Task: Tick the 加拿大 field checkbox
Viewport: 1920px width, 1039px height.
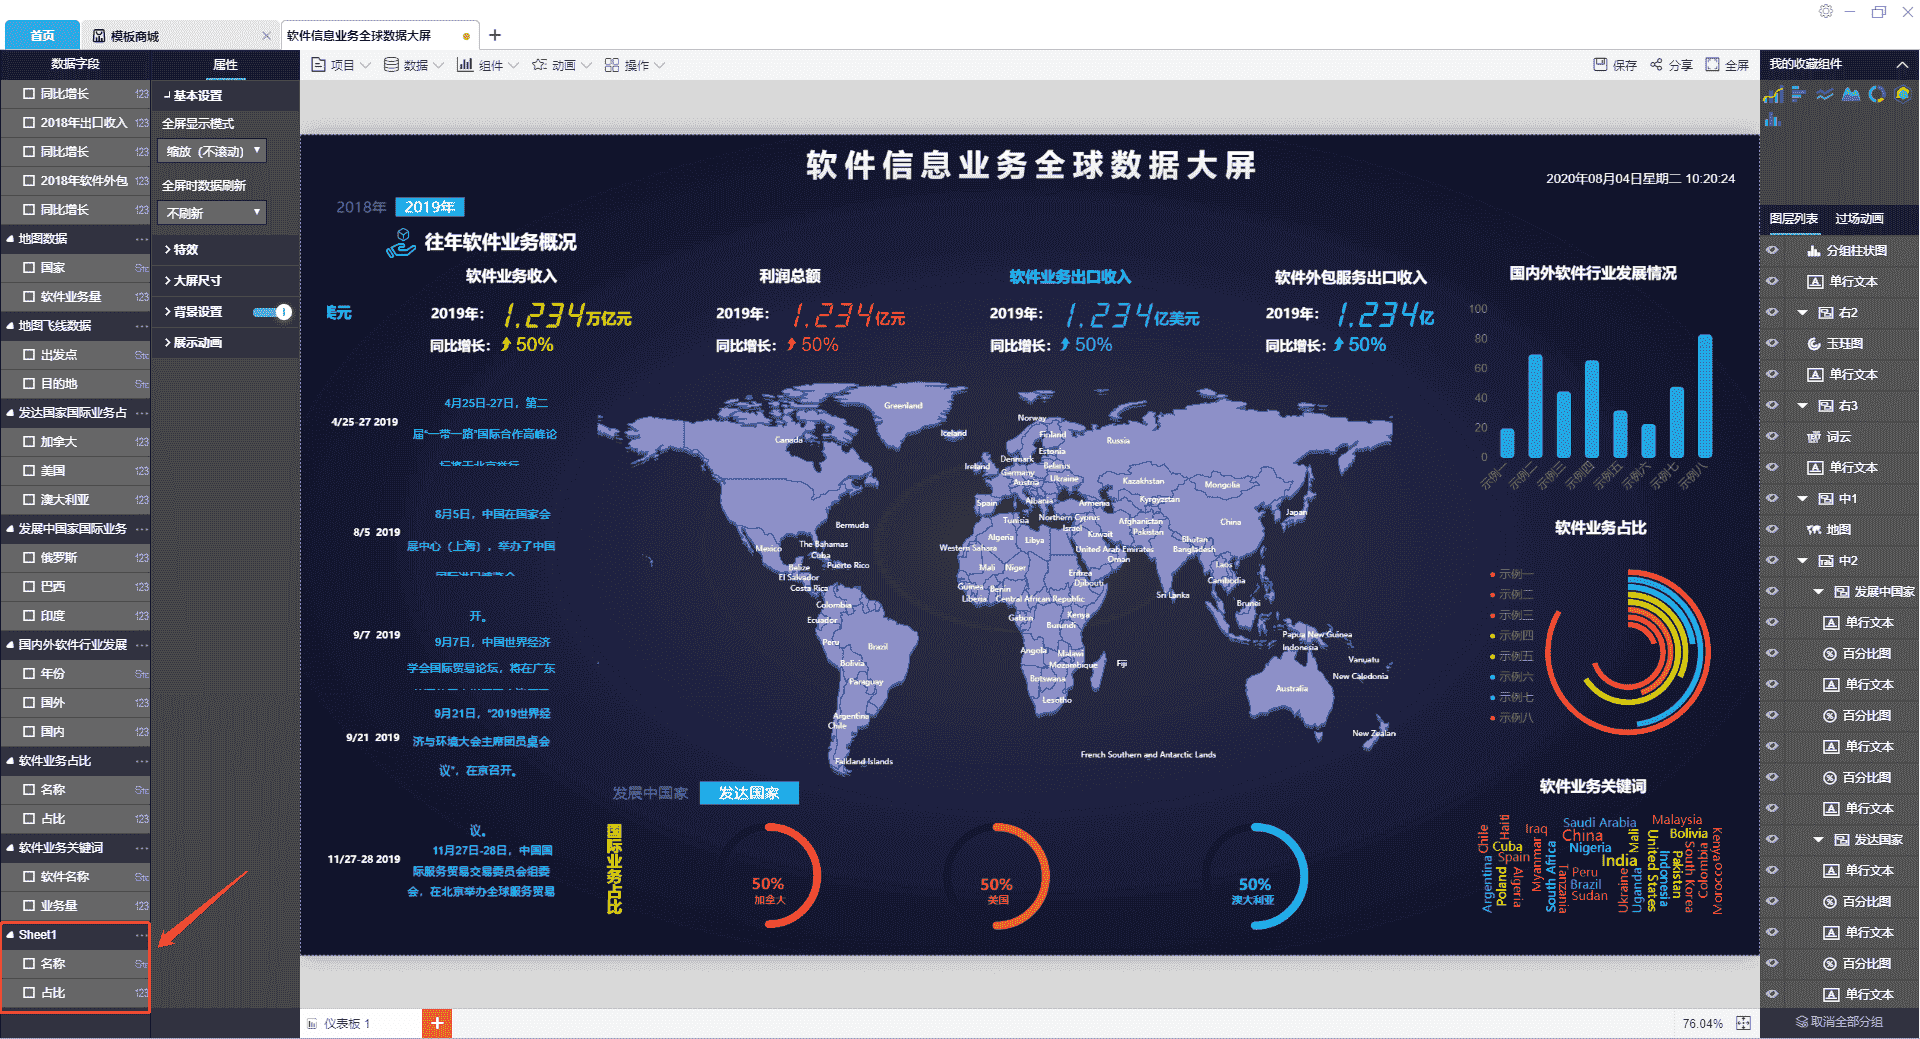Action: click(29, 442)
